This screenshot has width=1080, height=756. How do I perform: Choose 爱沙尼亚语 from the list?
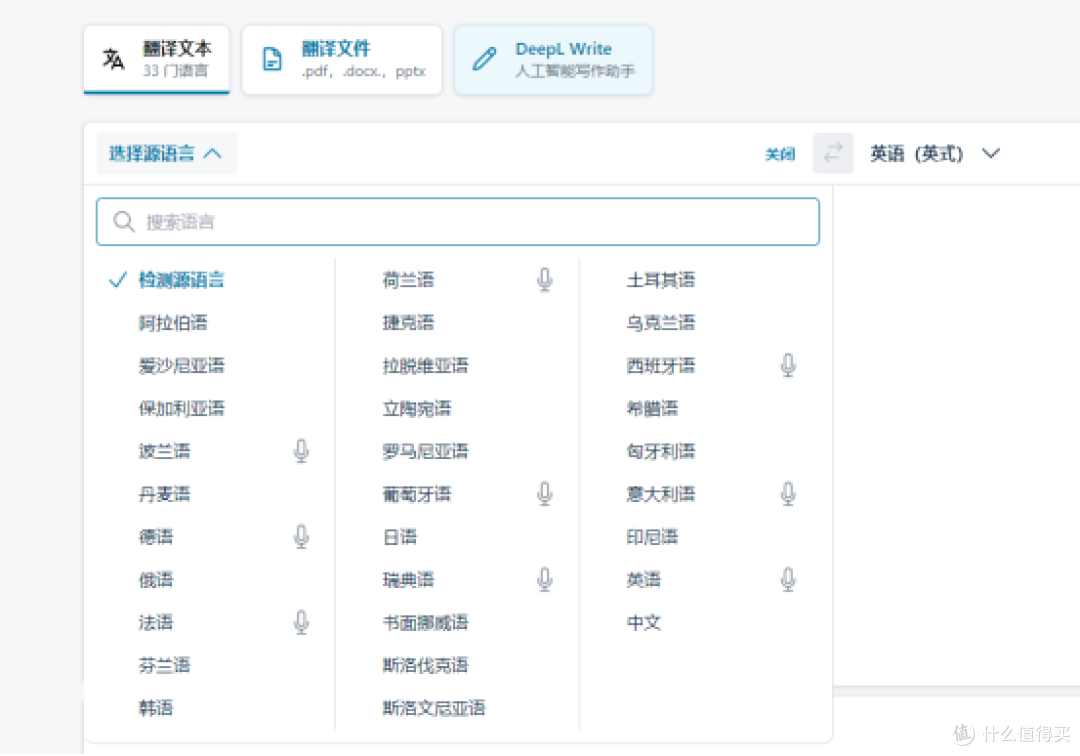pos(181,366)
